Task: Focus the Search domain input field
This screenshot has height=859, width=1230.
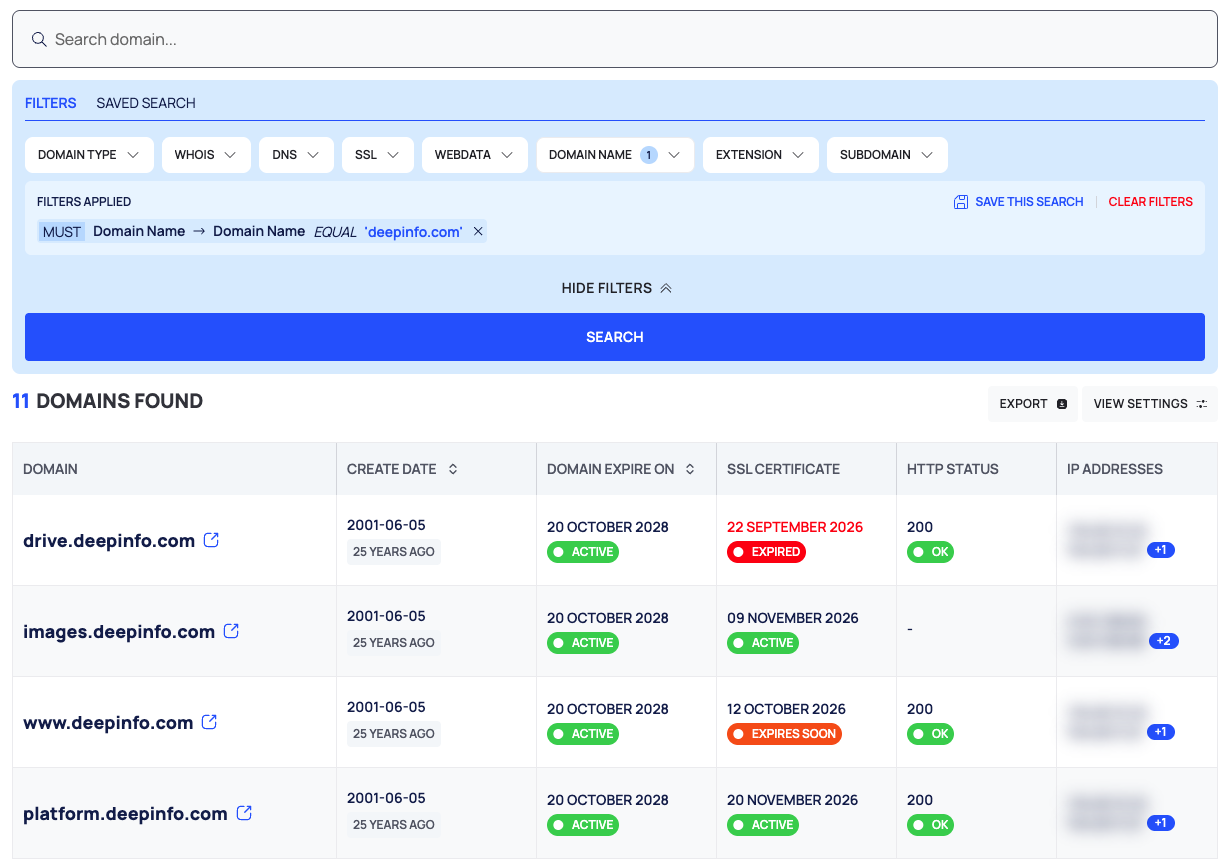Action: [x=614, y=40]
